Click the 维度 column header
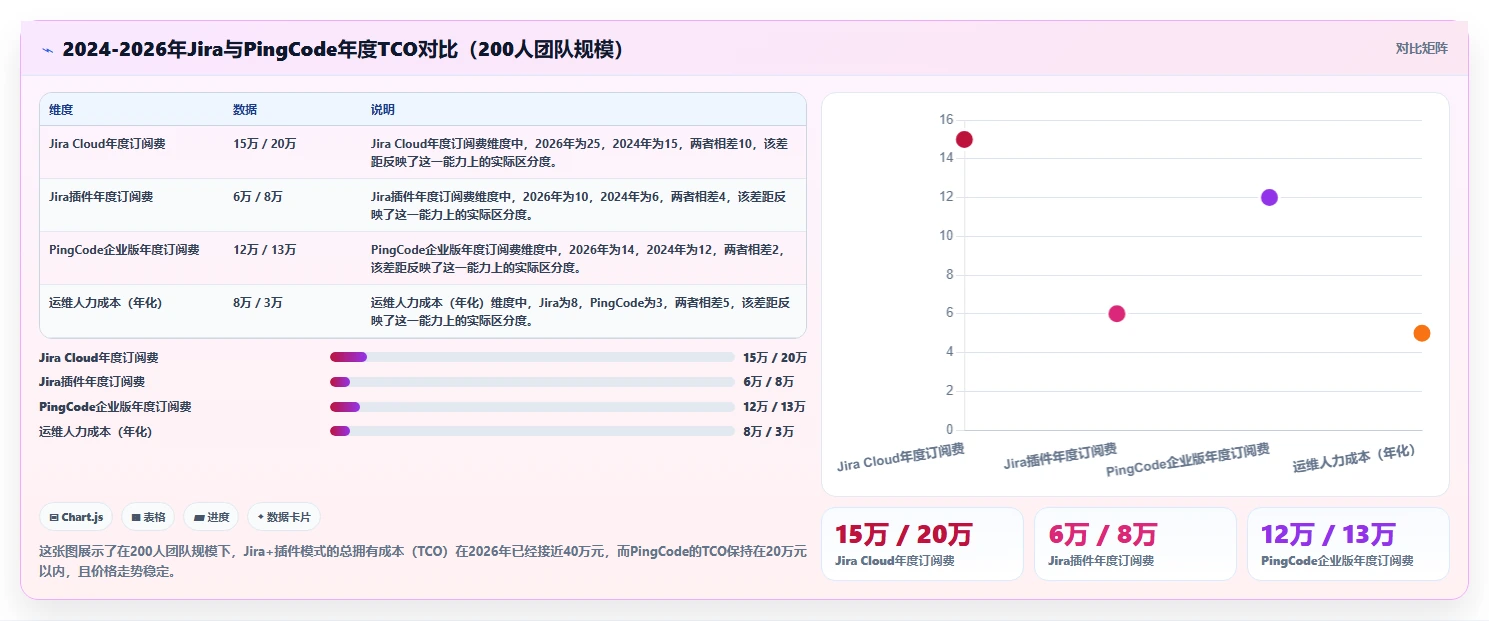The width and height of the screenshot is (1489, 621). pos(61,109)
